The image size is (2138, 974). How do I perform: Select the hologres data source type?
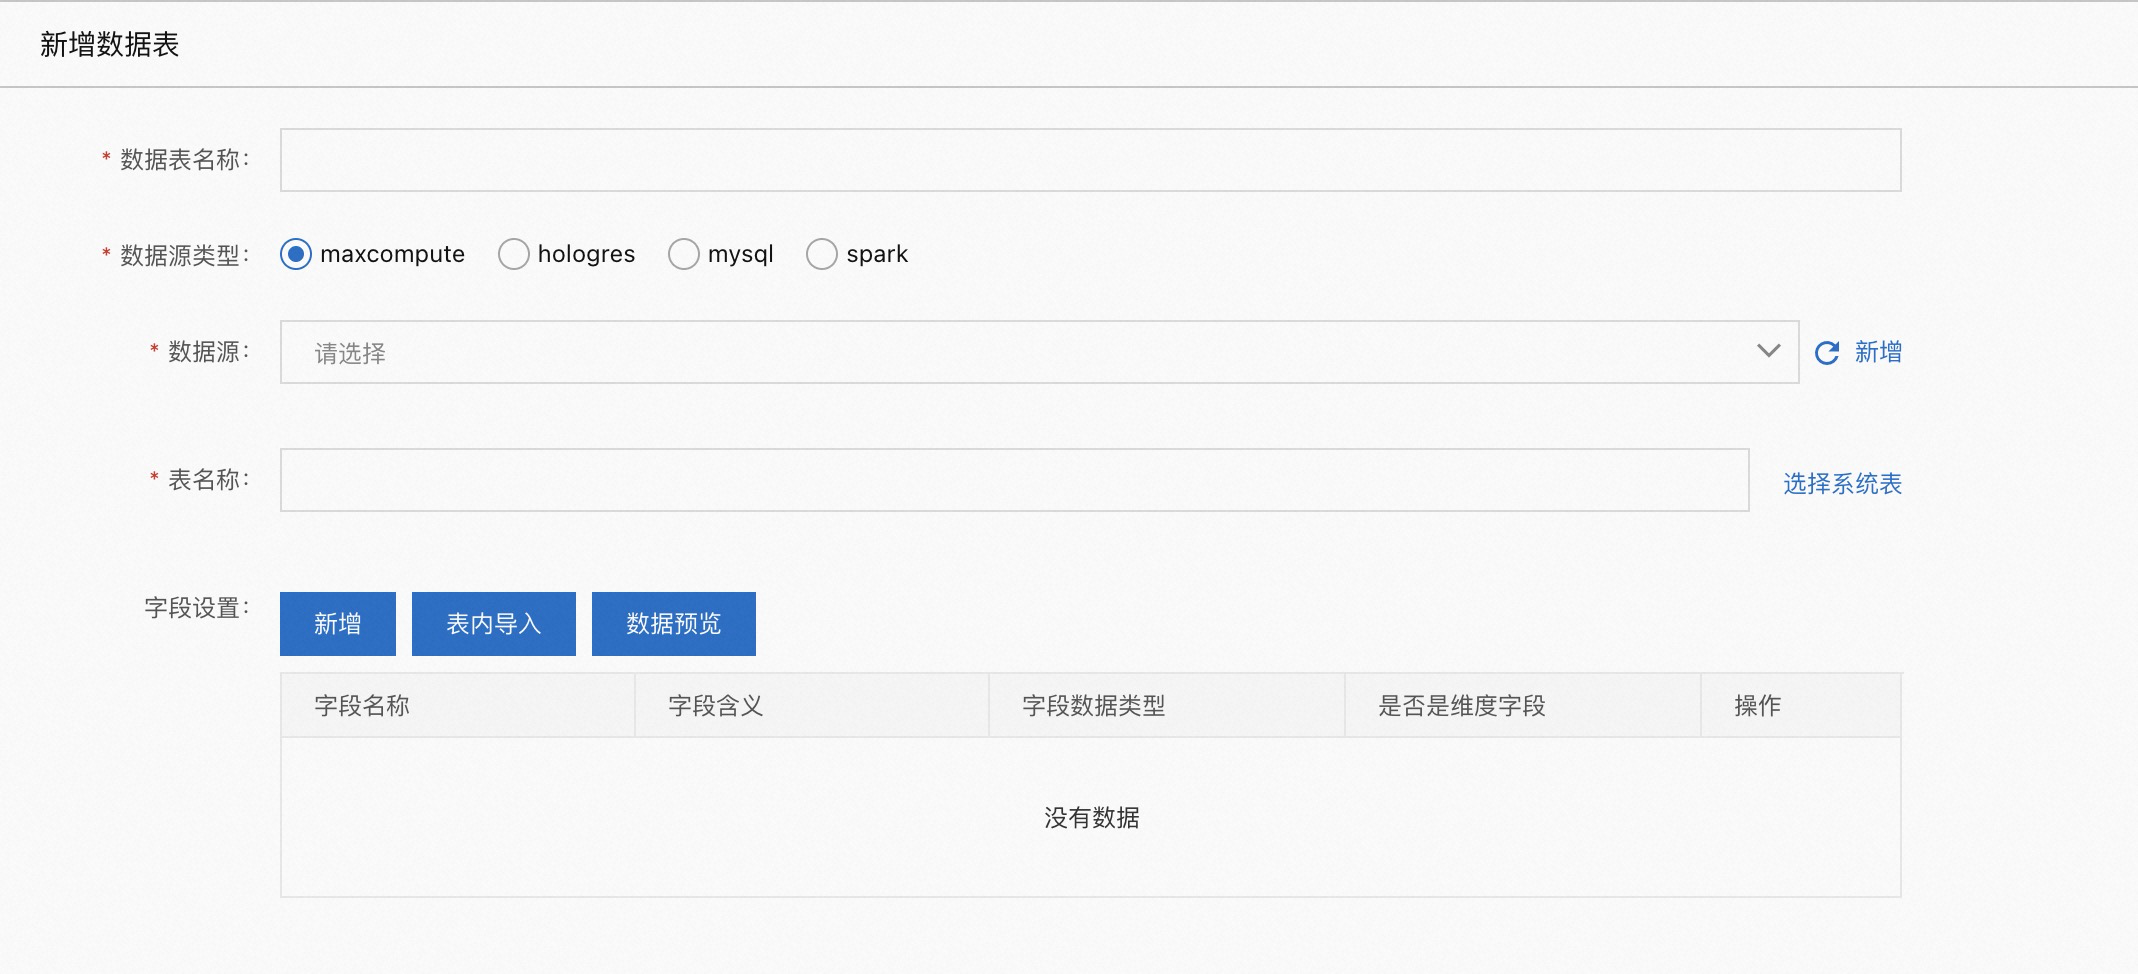point(514,254)
